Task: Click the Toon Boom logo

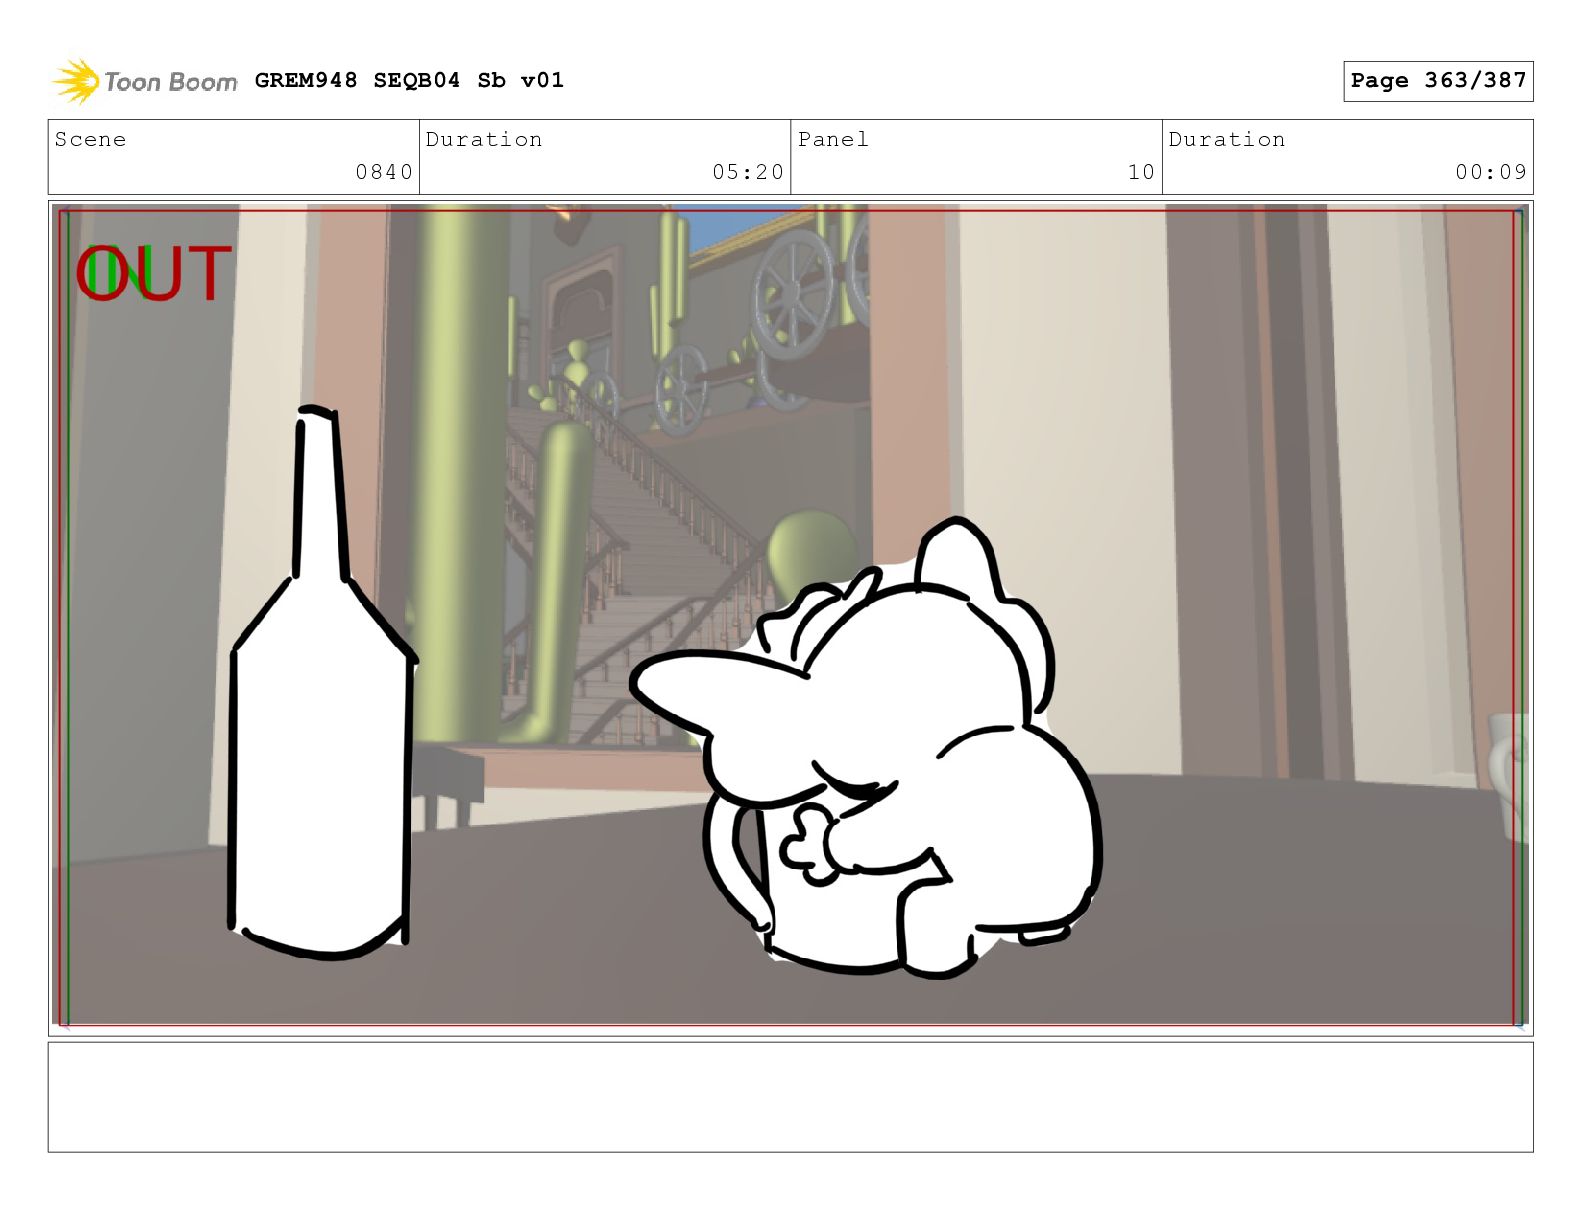Action: point(145,81)
